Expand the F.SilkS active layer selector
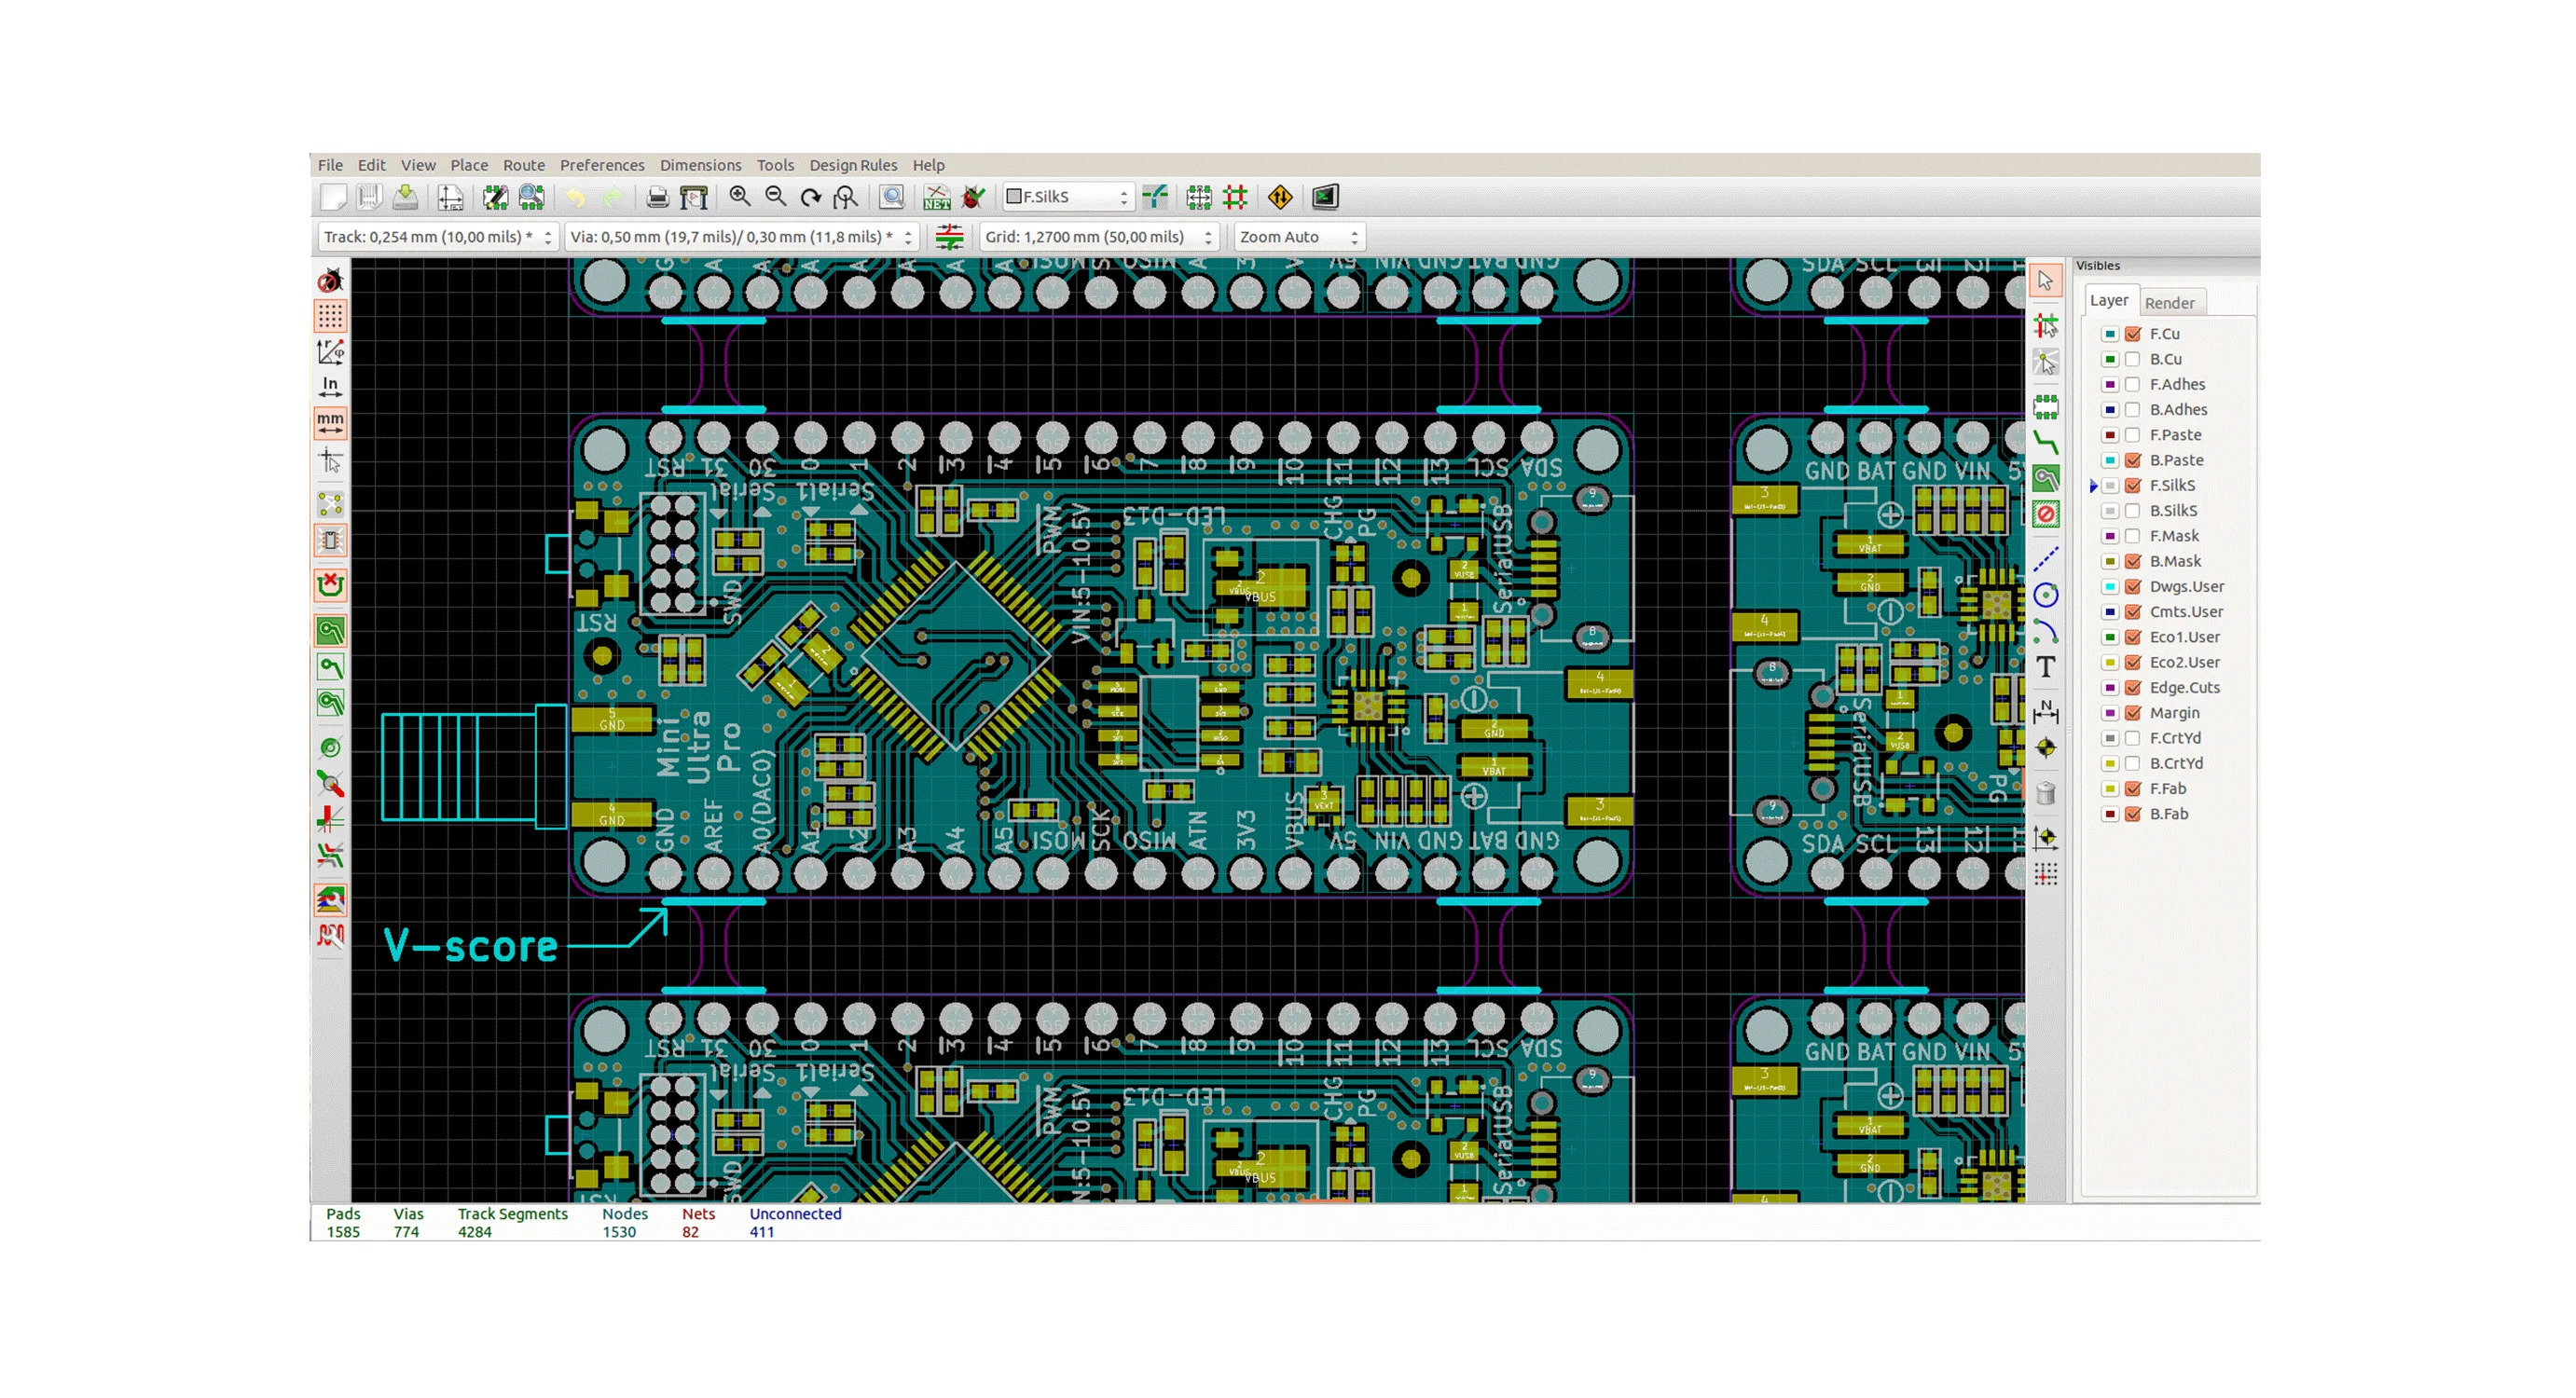 click(1068, 197)
